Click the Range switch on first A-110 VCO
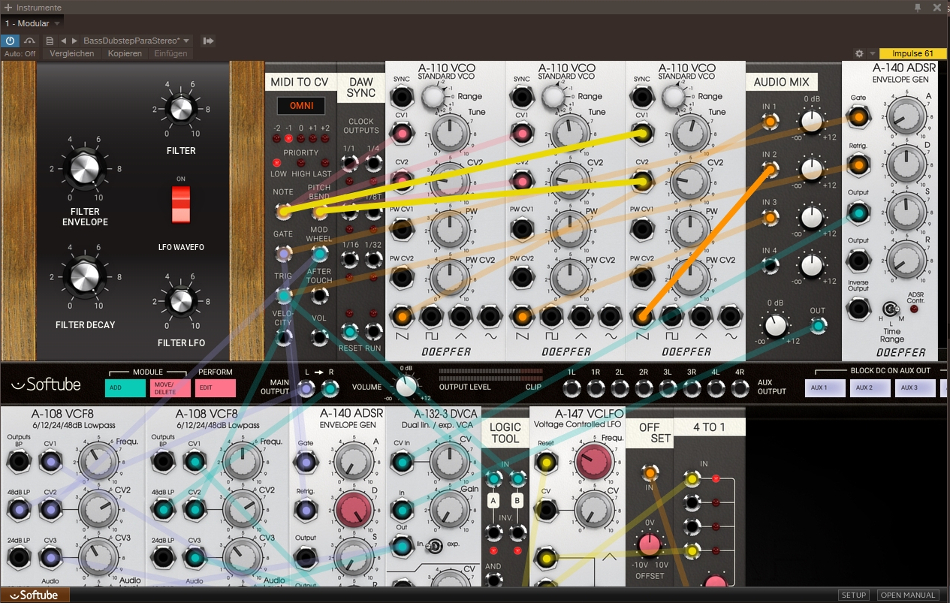The height and width of the screenshot is (603, 950). (x=433, y=96)
